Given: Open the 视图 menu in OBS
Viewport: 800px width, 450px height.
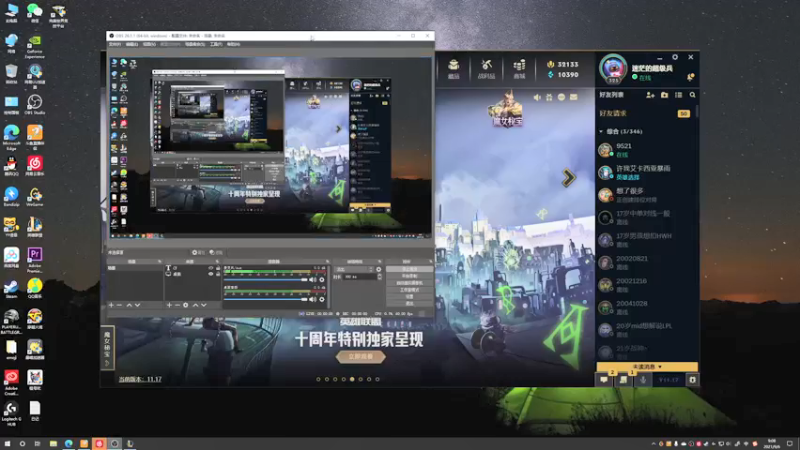Looking at the screenshot, I should 149,44.
